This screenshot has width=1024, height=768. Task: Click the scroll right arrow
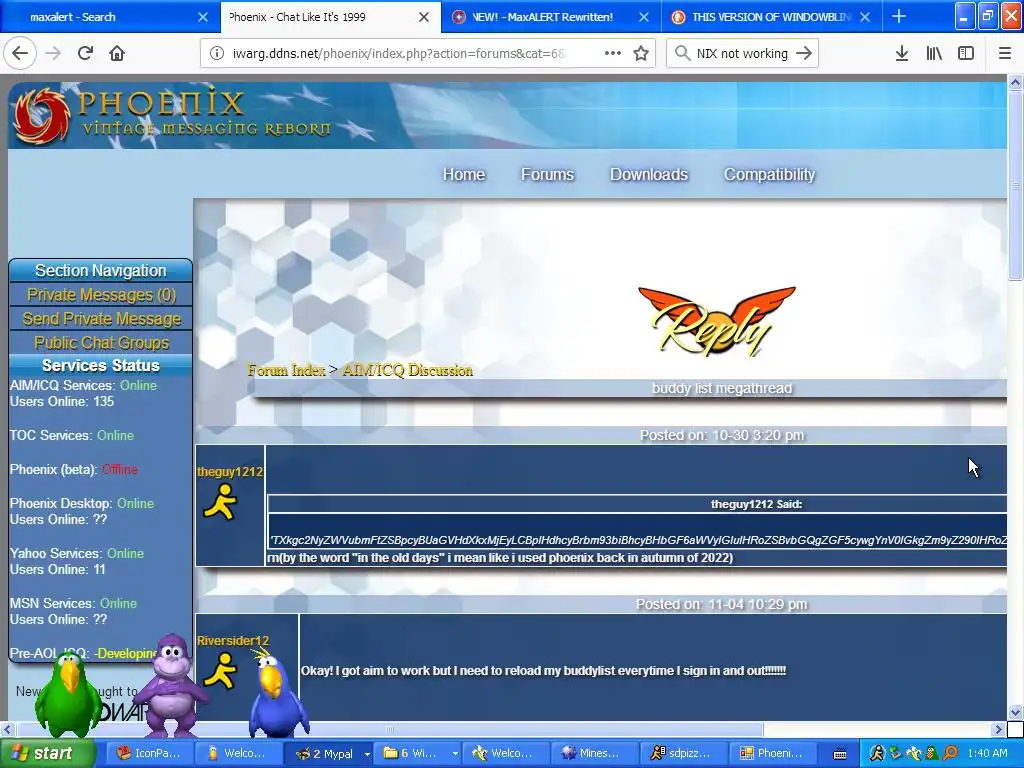[x=998, y=729]
